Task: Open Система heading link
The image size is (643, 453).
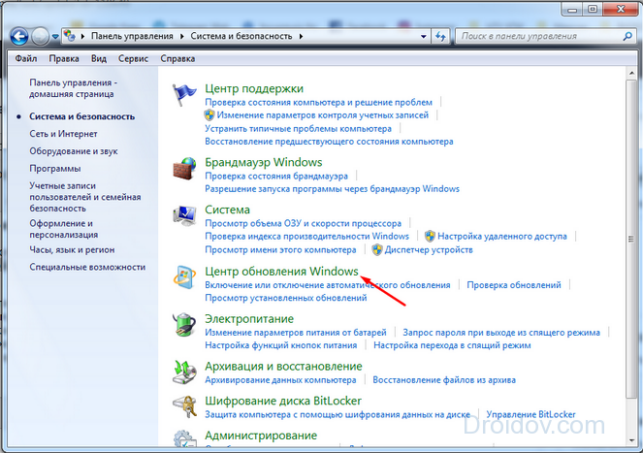Action: (227, 209)
